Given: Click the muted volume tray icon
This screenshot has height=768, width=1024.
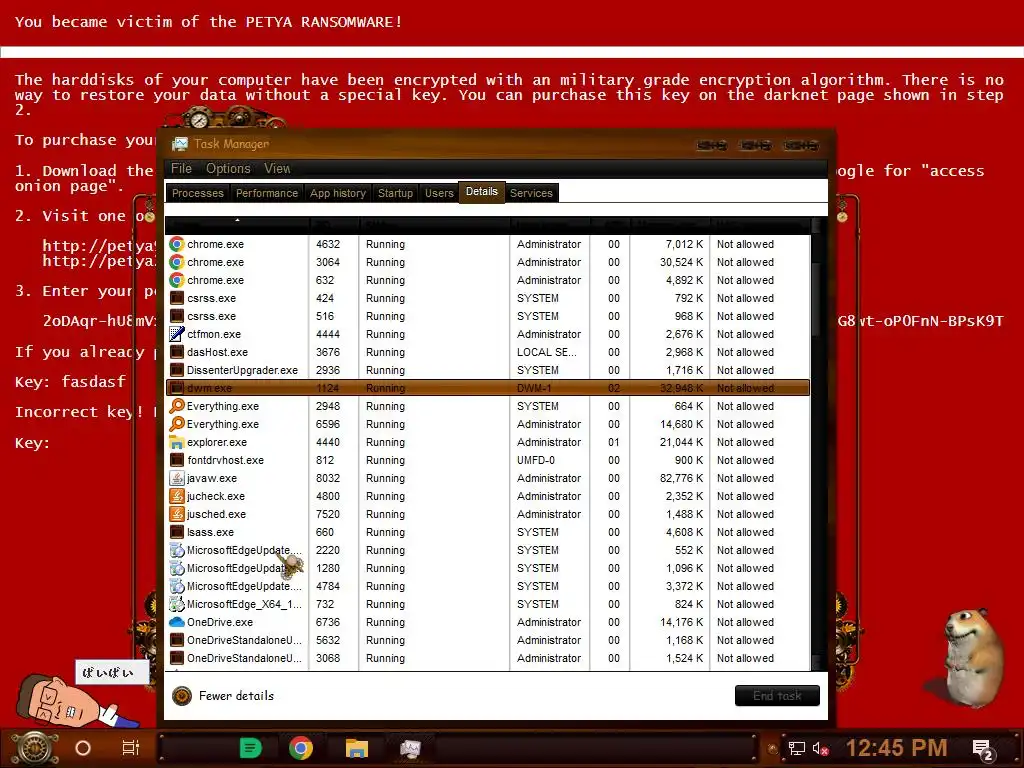Looking at the screenshot, I should [821, 748].
